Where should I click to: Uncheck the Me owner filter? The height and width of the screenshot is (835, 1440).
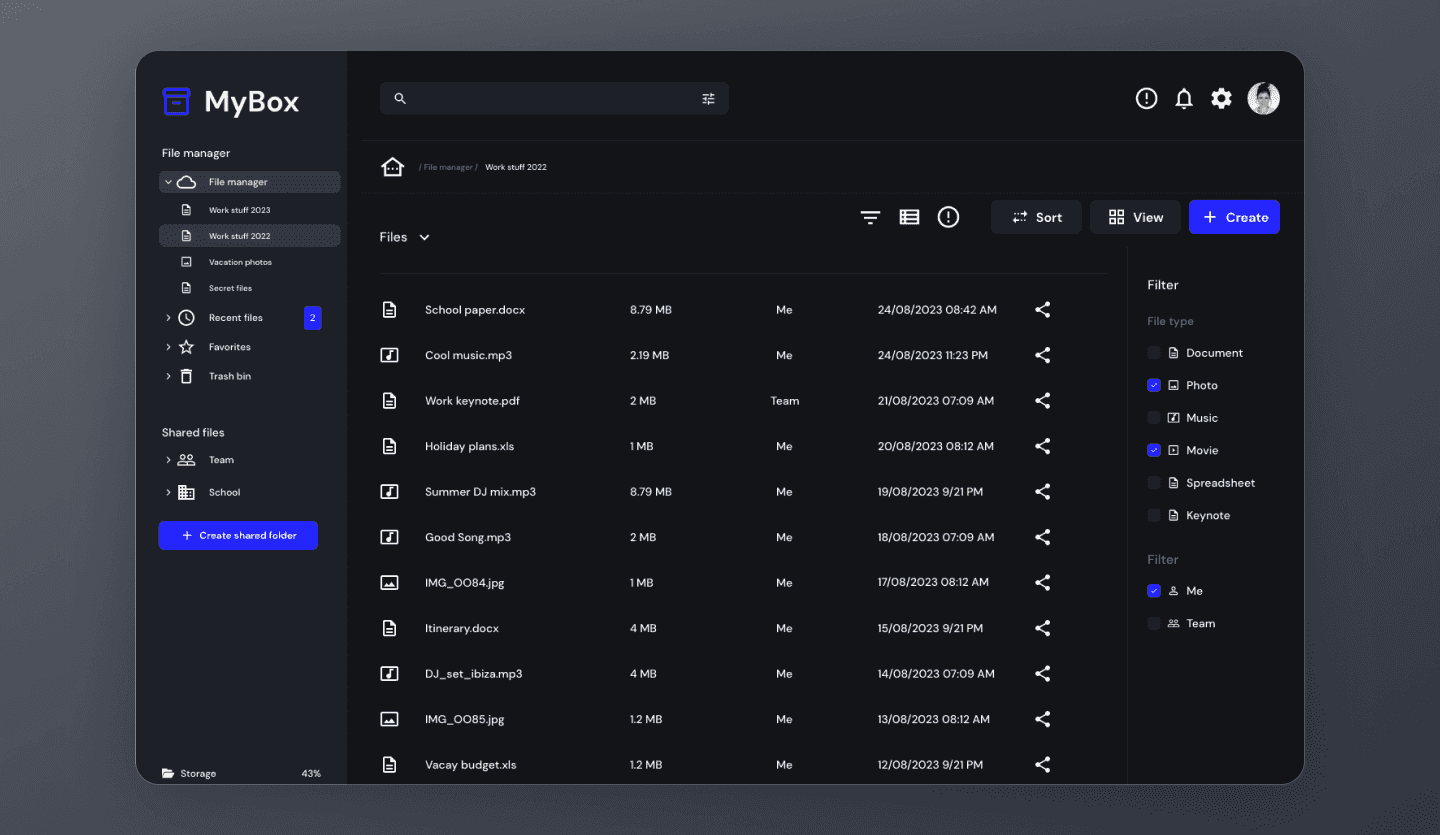pos(1154,591)
